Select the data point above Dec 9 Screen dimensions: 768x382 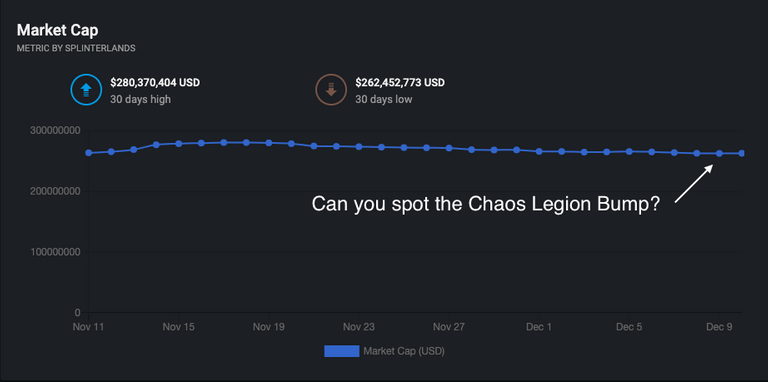[720, 153]
